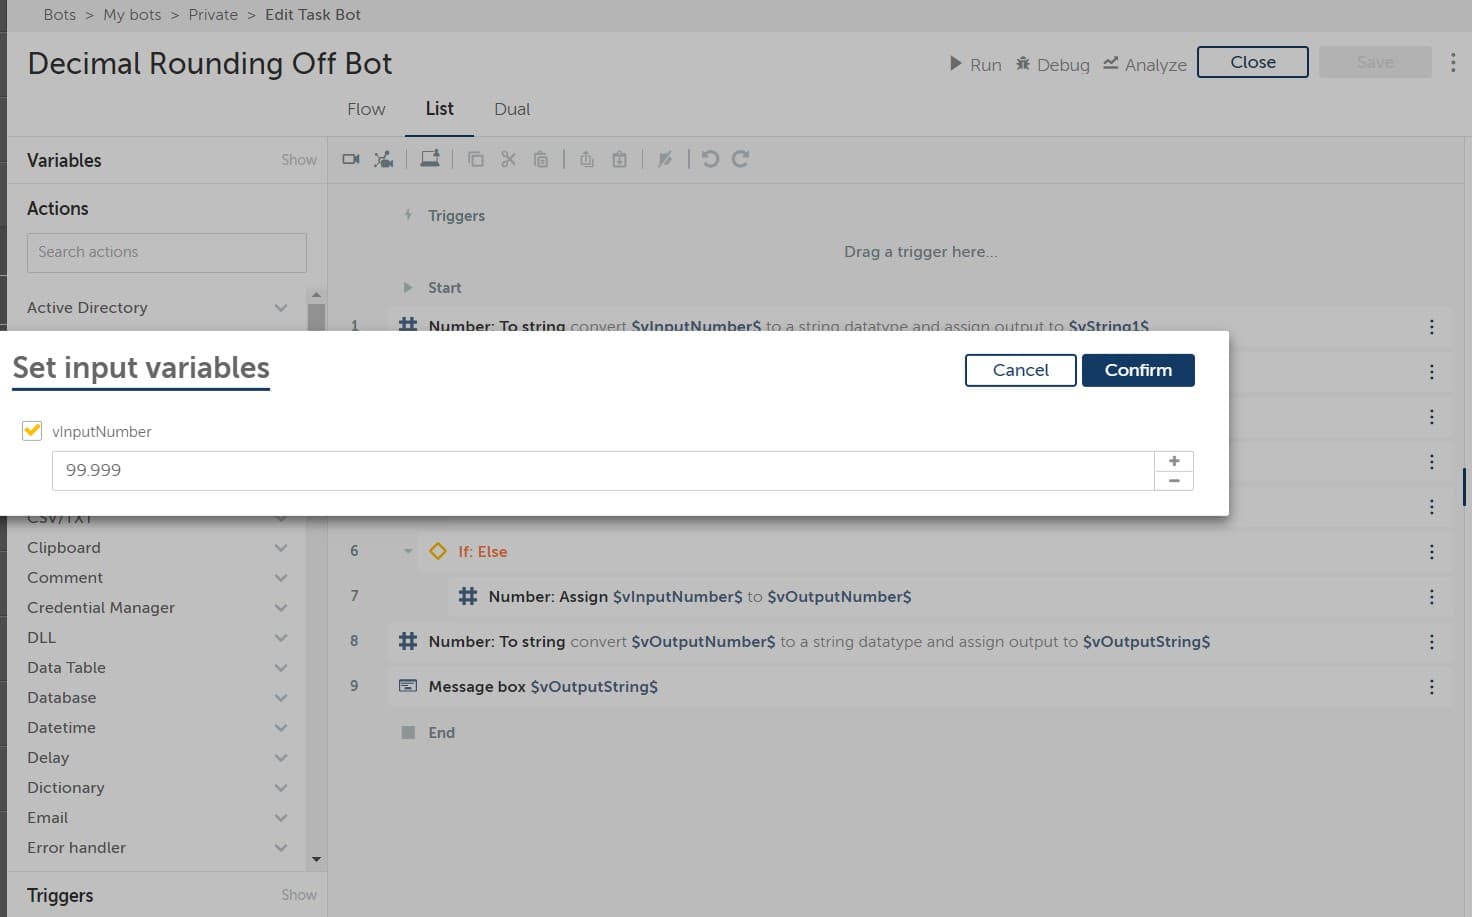Click the start recording camera icon
1472x917 pixels.
point(351,159)
